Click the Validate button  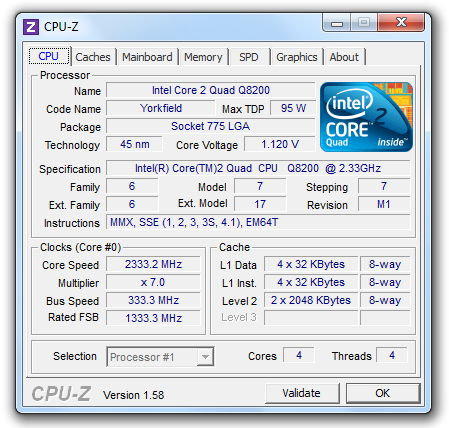tap(302, 393)
